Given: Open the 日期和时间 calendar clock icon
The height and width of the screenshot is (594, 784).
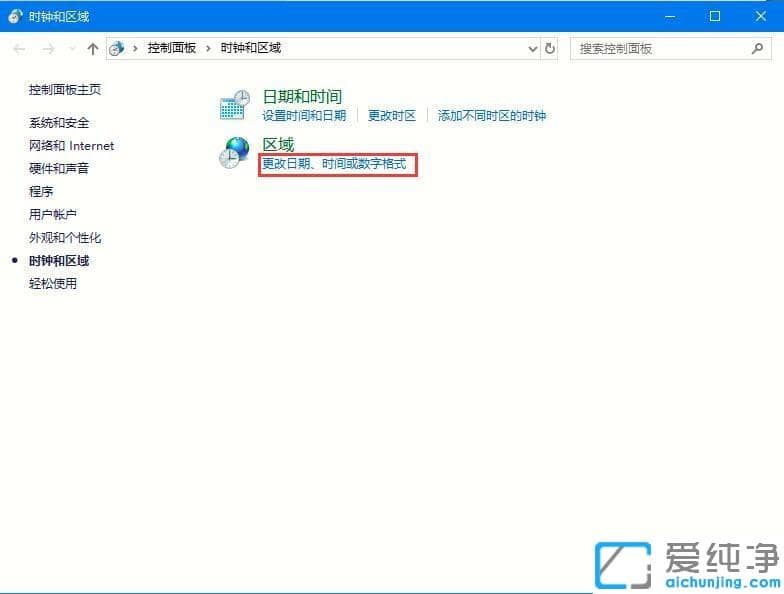Looking at the screenshot, I should pos(234,105).
